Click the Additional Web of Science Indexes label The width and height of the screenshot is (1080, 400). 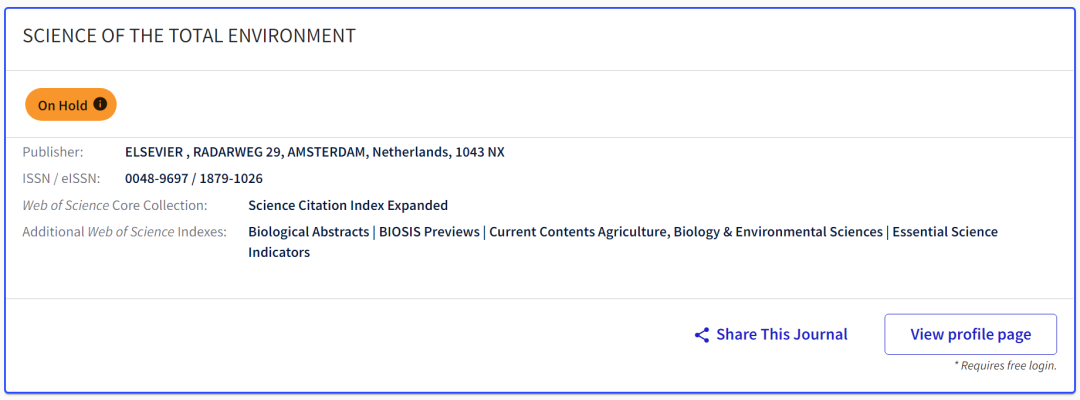point(125,232)
